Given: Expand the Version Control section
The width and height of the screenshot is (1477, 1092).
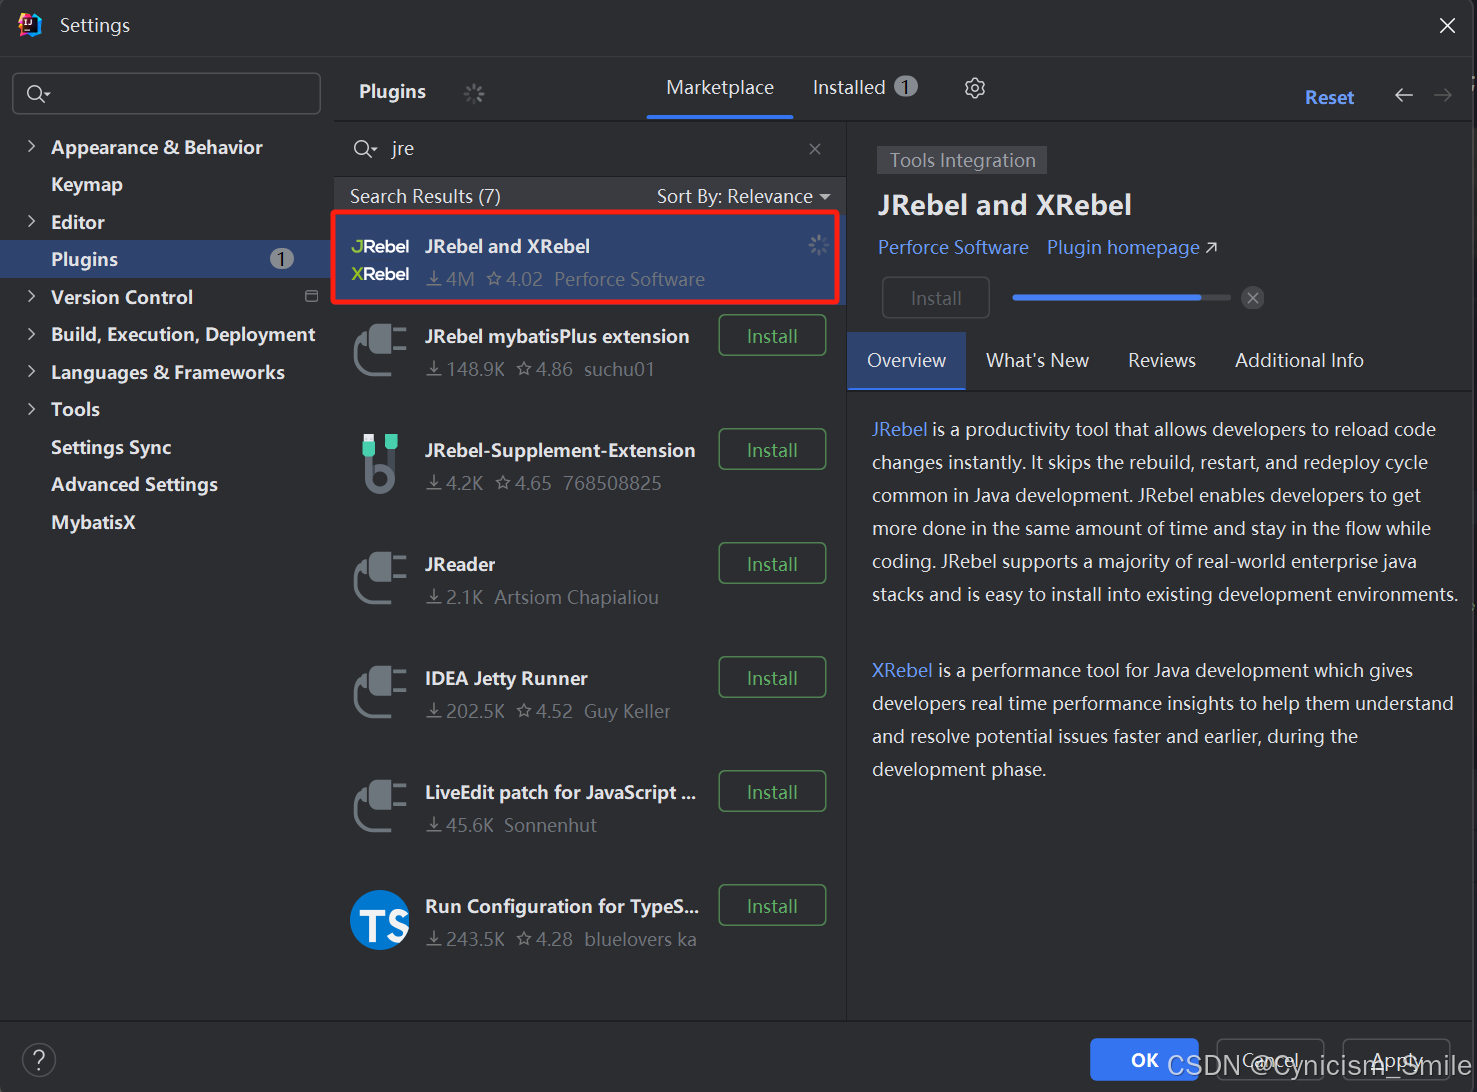Looking at the screenshot, I should (x=31, y=297).
